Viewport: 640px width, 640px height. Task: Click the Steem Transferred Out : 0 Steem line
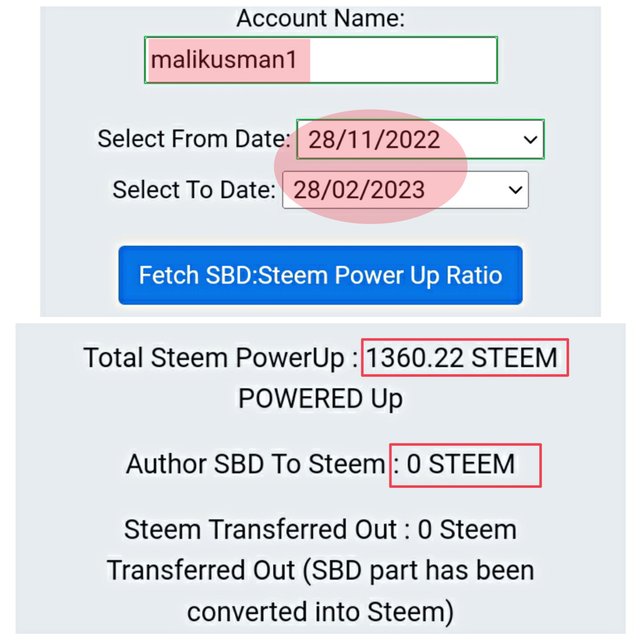click(x=320, y=530)
